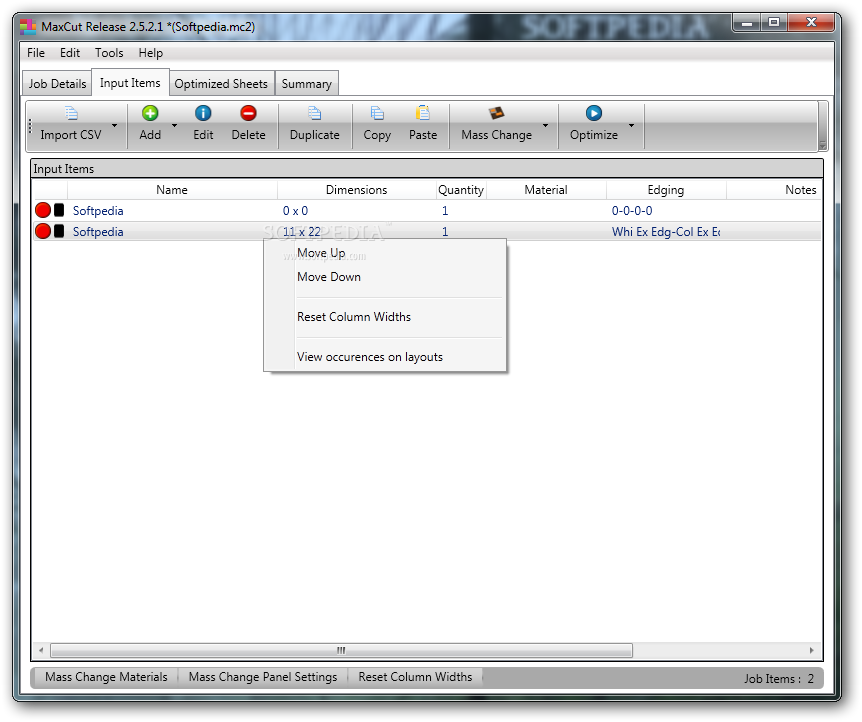Expand the Mass Change dropdown arrow

coord(545,125)
